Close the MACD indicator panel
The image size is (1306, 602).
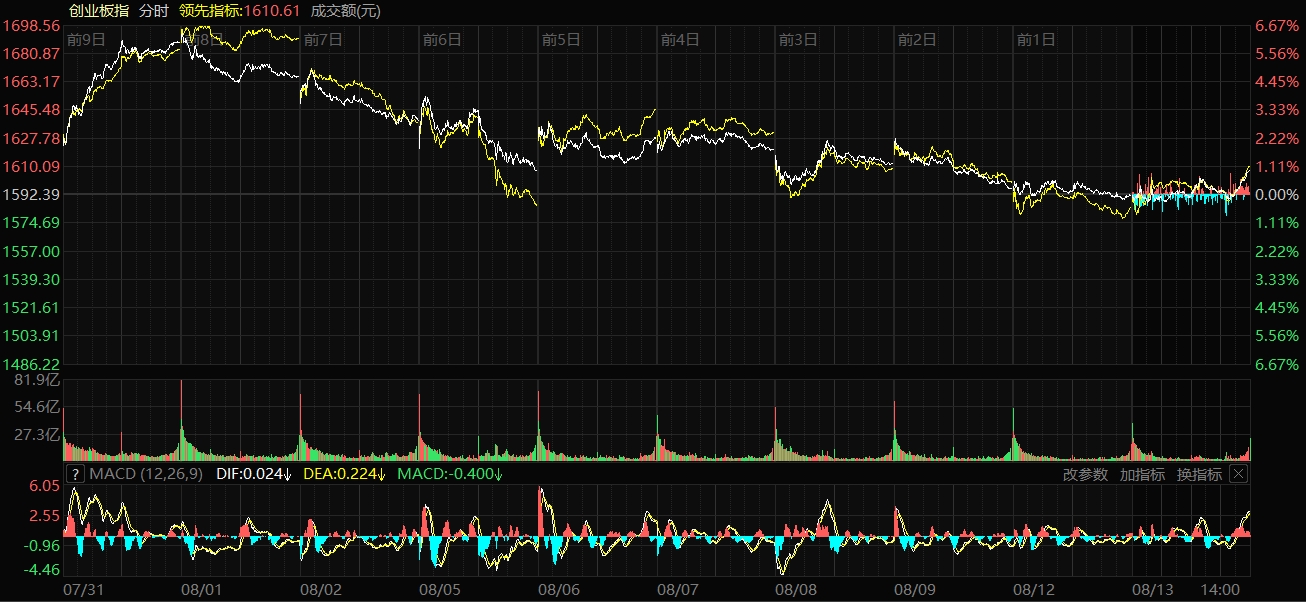pos(1239,474)
